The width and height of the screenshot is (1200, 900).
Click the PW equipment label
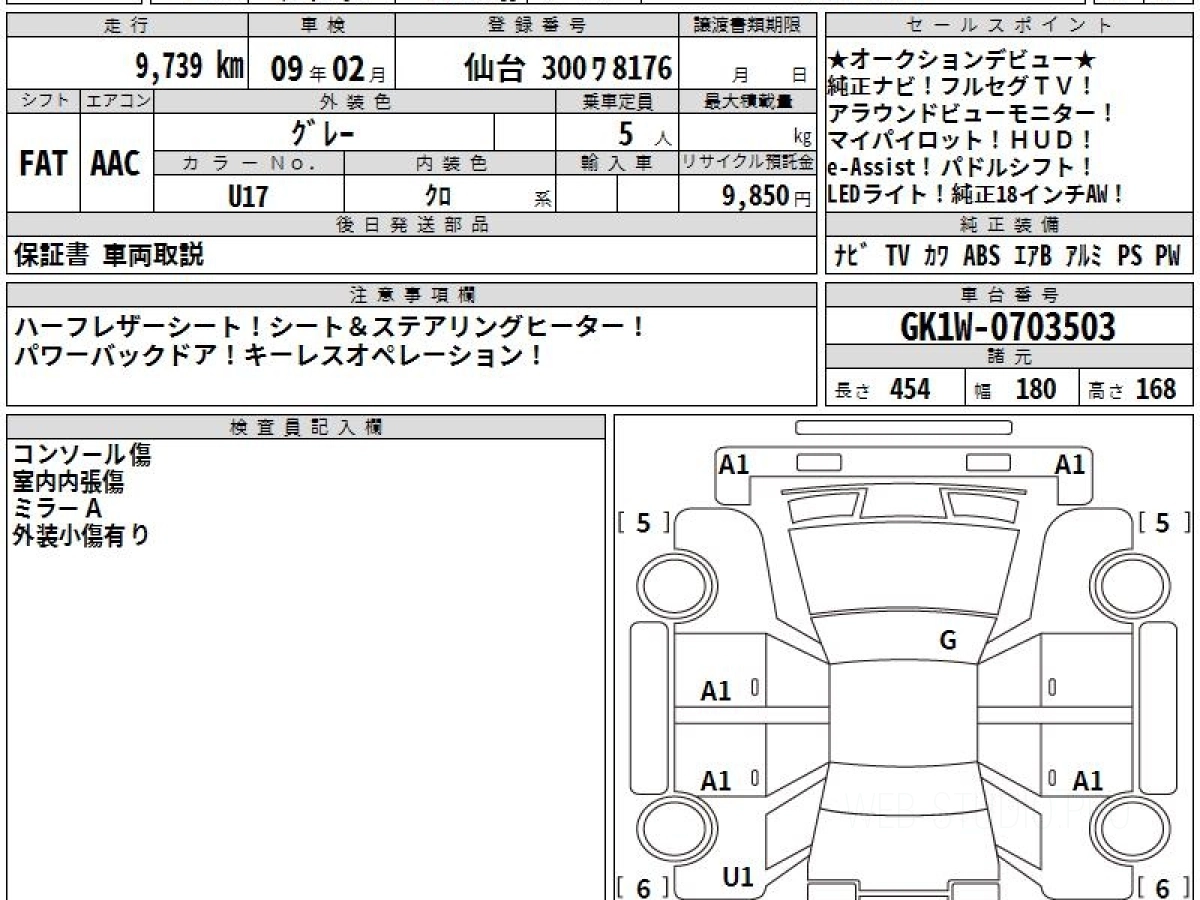1167,256
